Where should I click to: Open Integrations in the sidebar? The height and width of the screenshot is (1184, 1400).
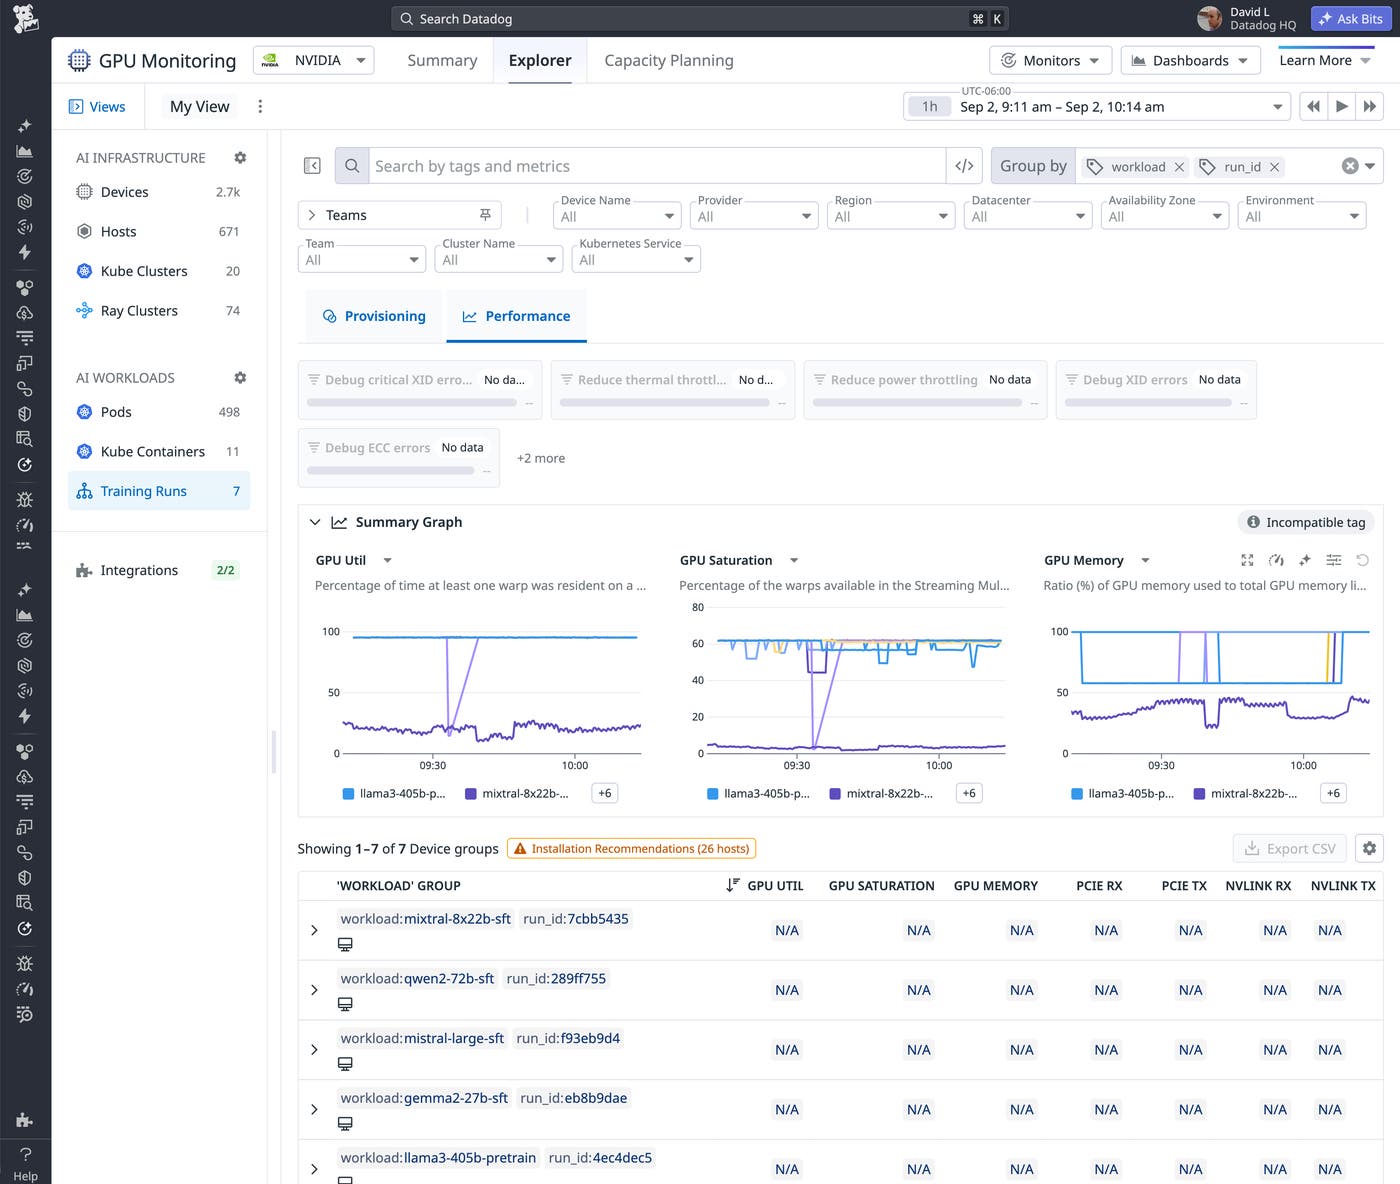(x=159, y=570)
